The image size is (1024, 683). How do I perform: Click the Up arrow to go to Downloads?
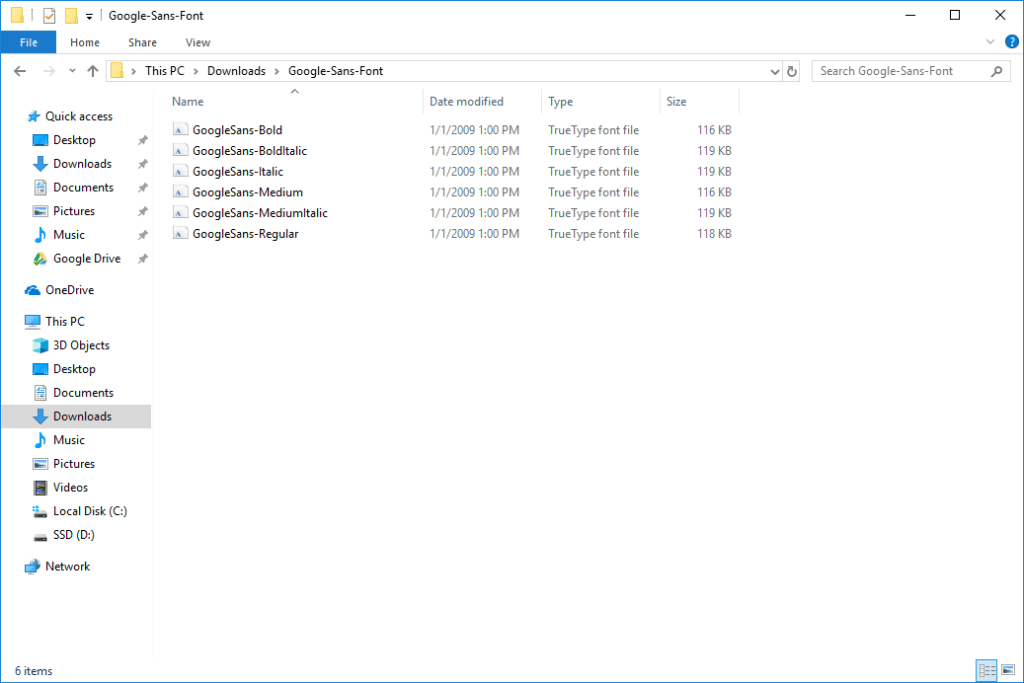(x=93, y=70)
